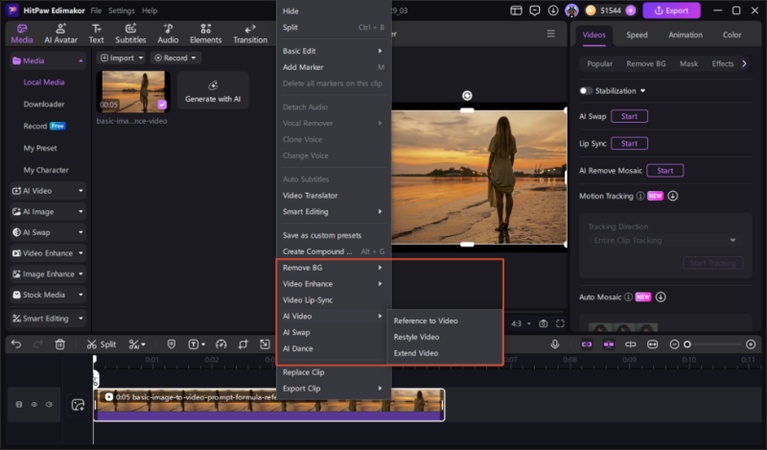767x450 pixels.
Task: Show more tabs via chevron after Effects
Action: 744,64
